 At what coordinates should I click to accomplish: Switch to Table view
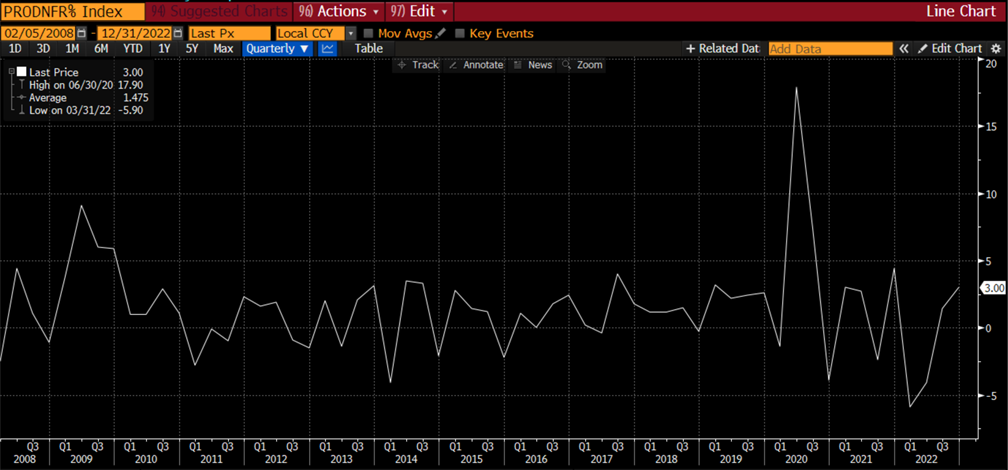pyautogui.click(x=368, y=48)
